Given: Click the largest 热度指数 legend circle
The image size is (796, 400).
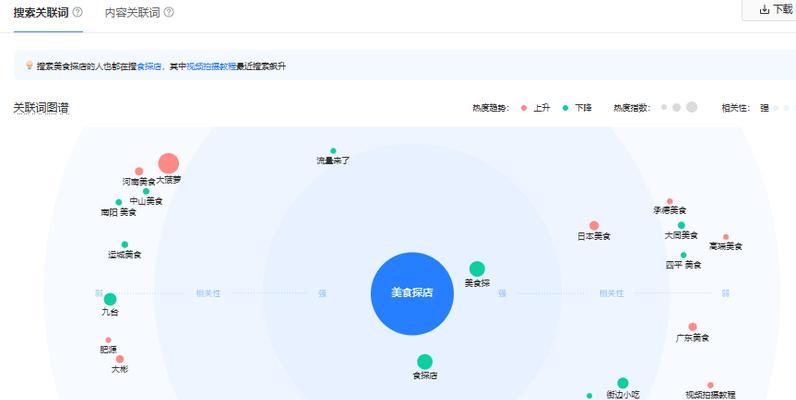Looking at the screenshot, I should (691, 107).
